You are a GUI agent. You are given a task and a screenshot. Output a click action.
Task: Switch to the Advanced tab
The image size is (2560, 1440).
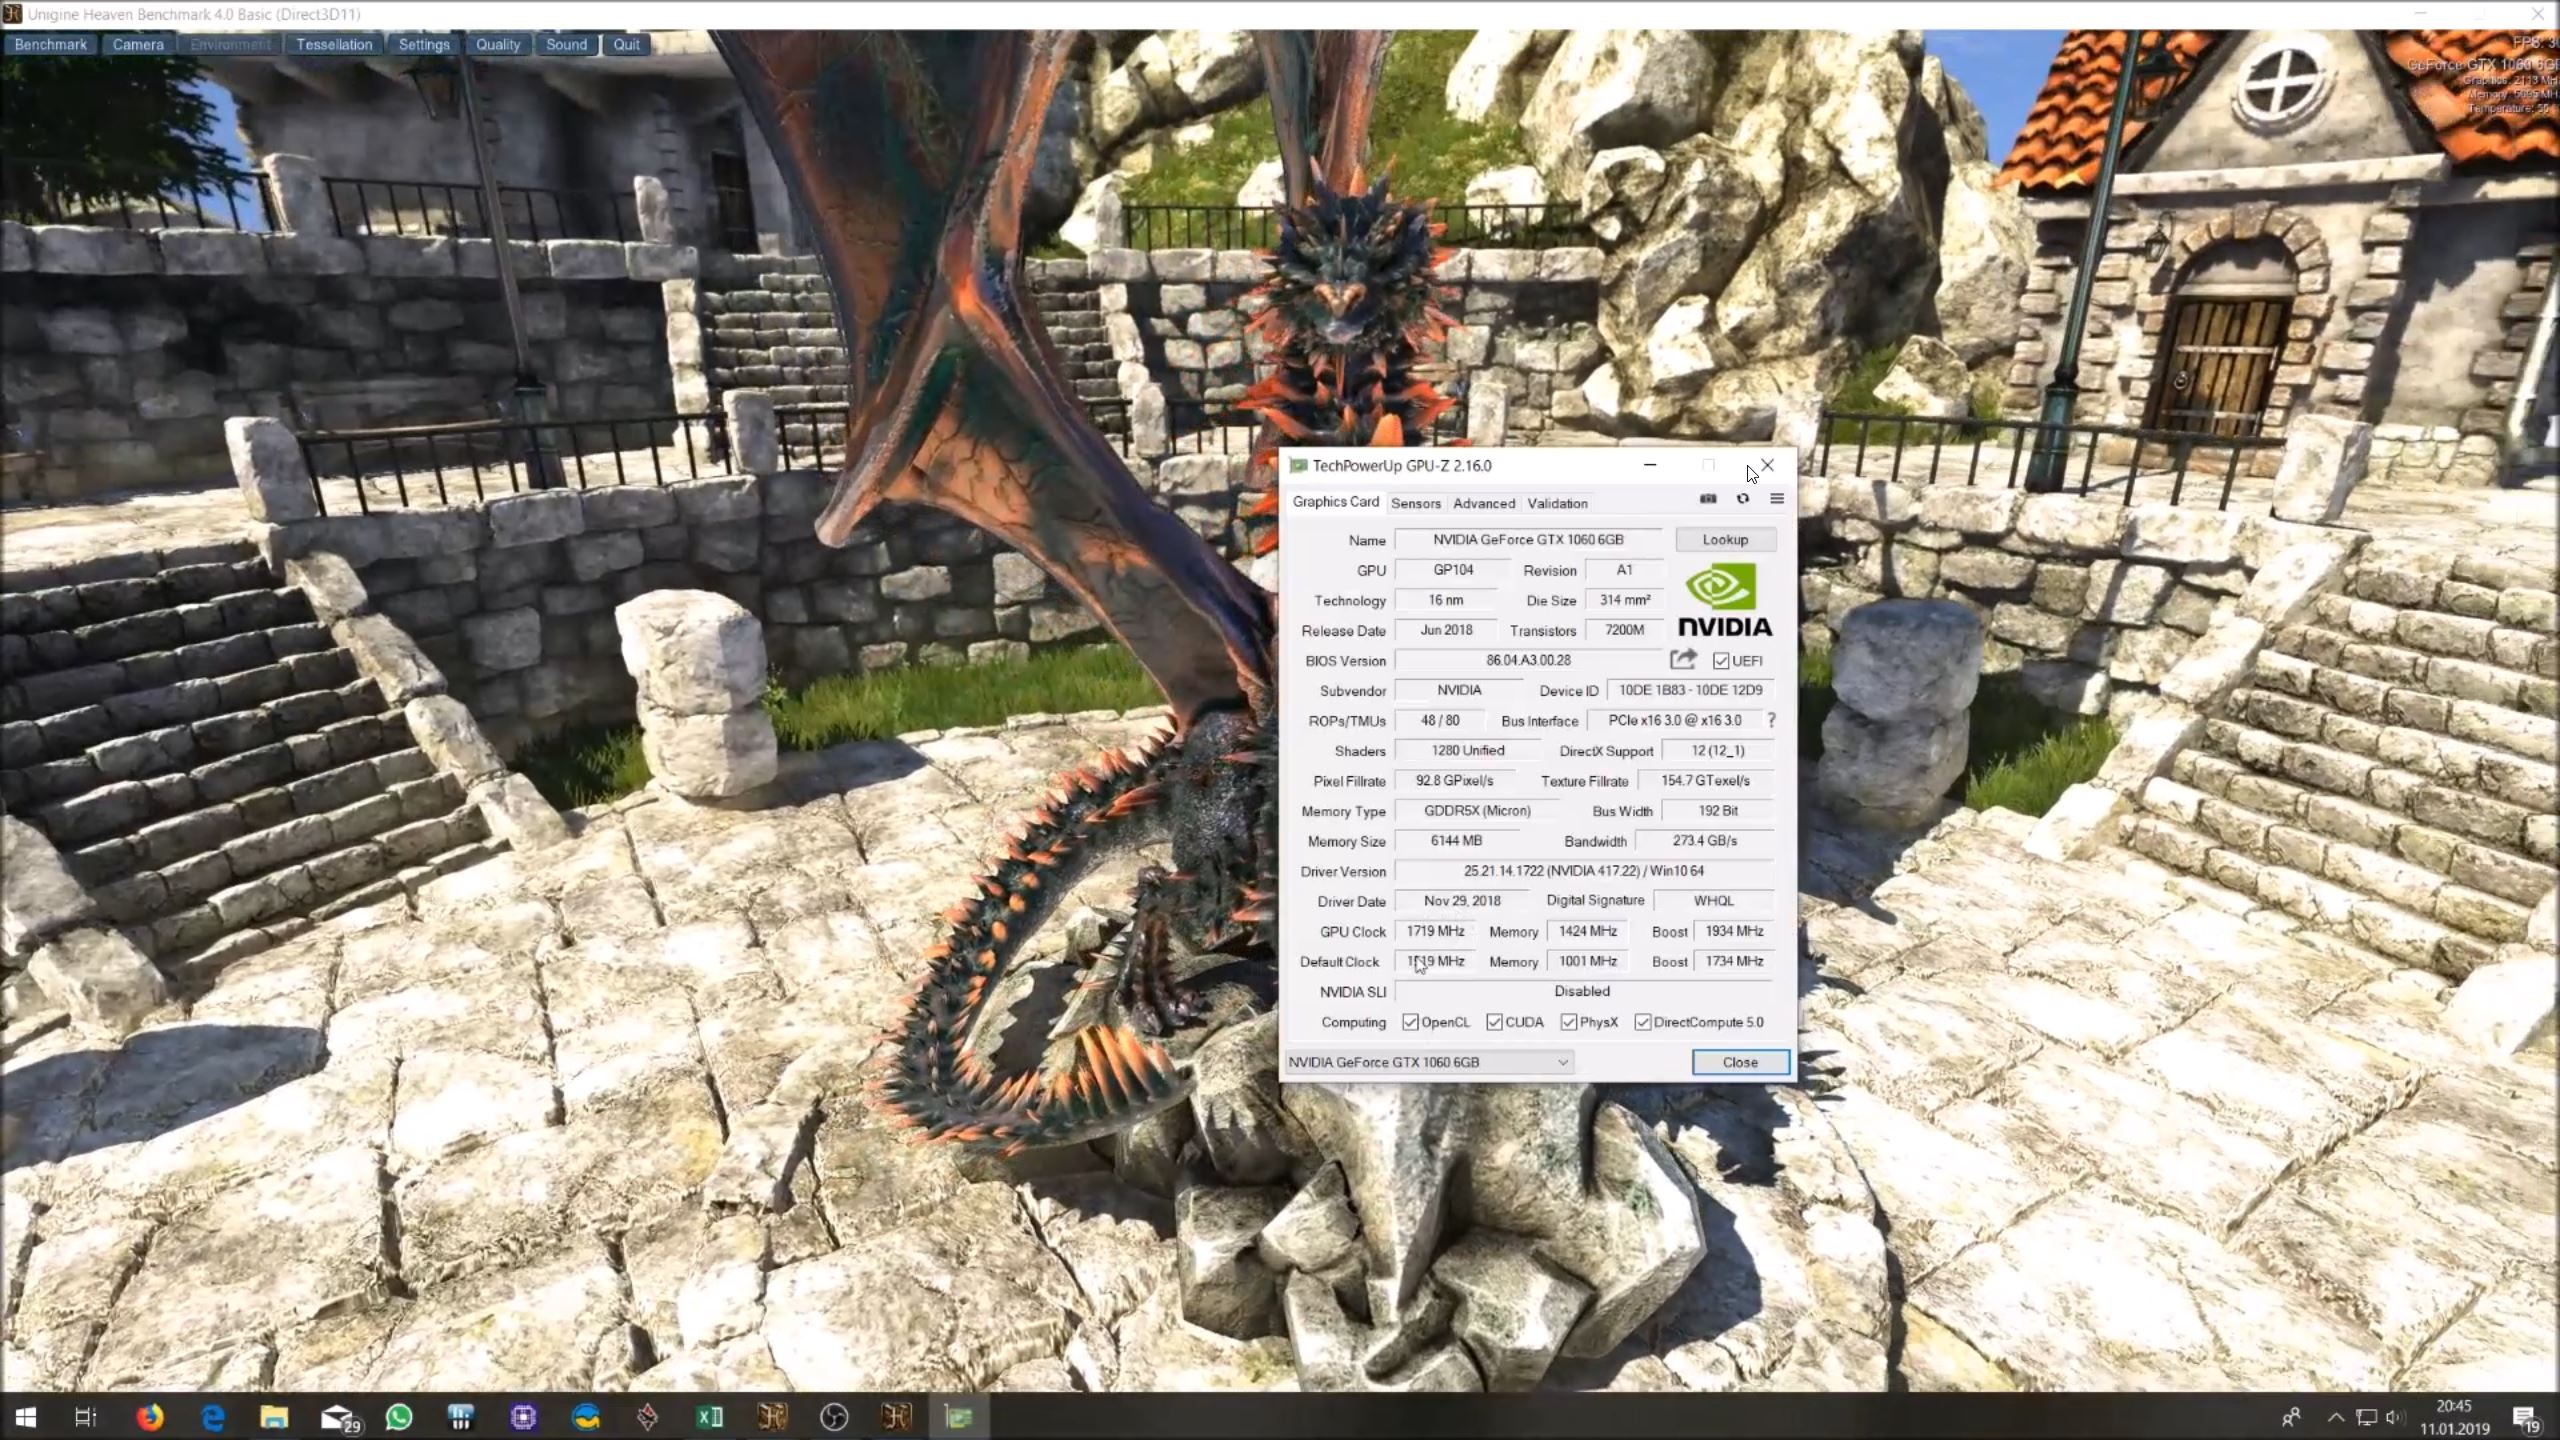pyautogui.click(x=1484, y=503)
